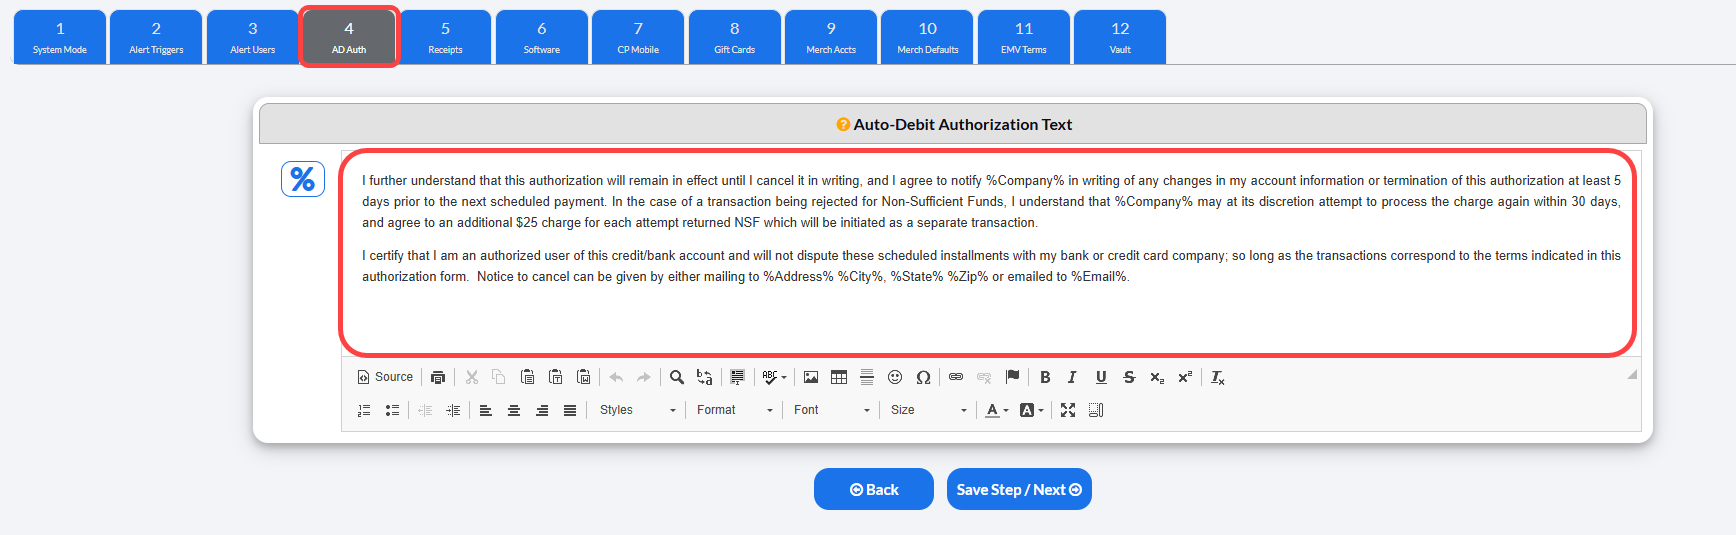
Task: Open the Size dropdown
Action: pos(928,410)
